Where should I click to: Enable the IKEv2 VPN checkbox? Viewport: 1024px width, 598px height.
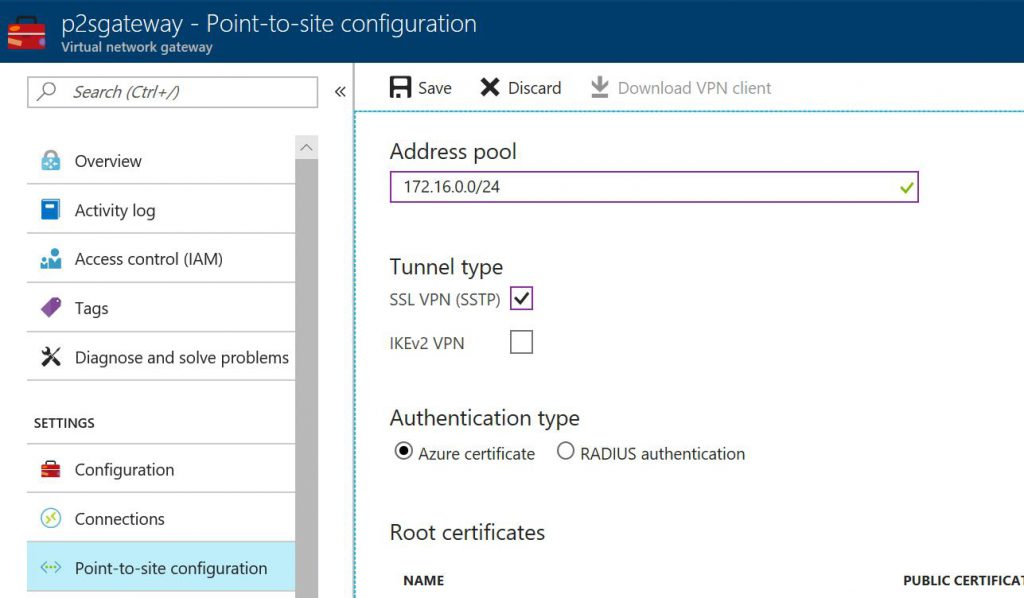coord(521,341)
